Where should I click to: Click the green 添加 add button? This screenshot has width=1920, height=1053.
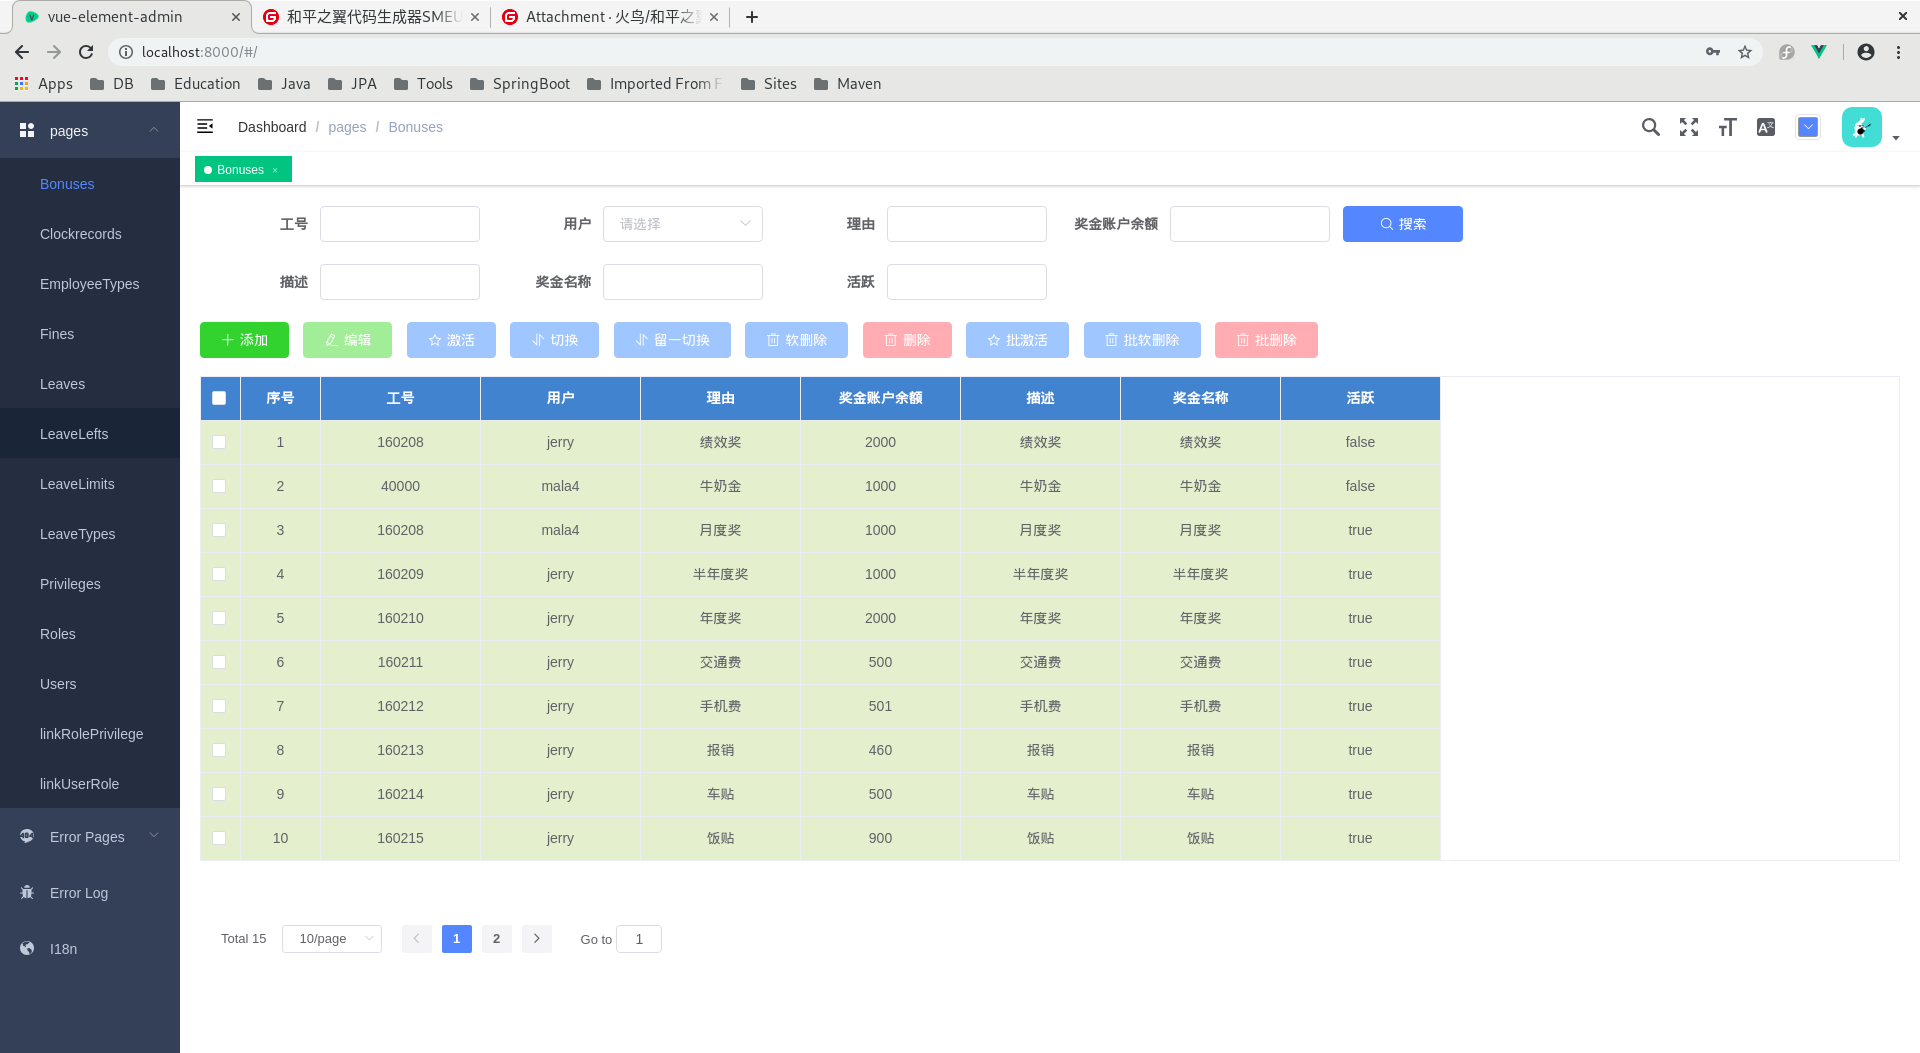pyautogui.click(x=244, y=340)
